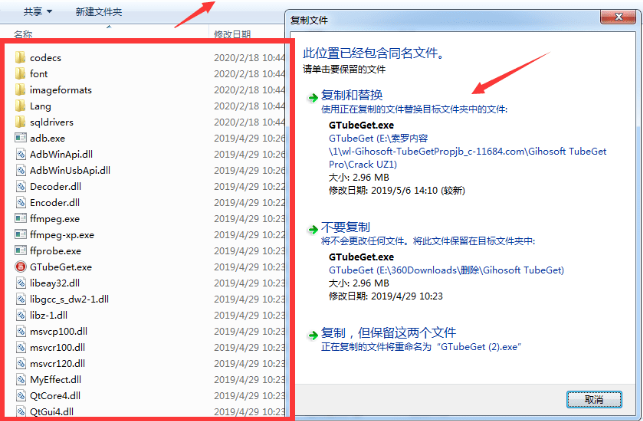Select the ffmpeg-xp.exe file name
Screen dimensions: 643x421
pyautogui.click(x=62, y=235)
